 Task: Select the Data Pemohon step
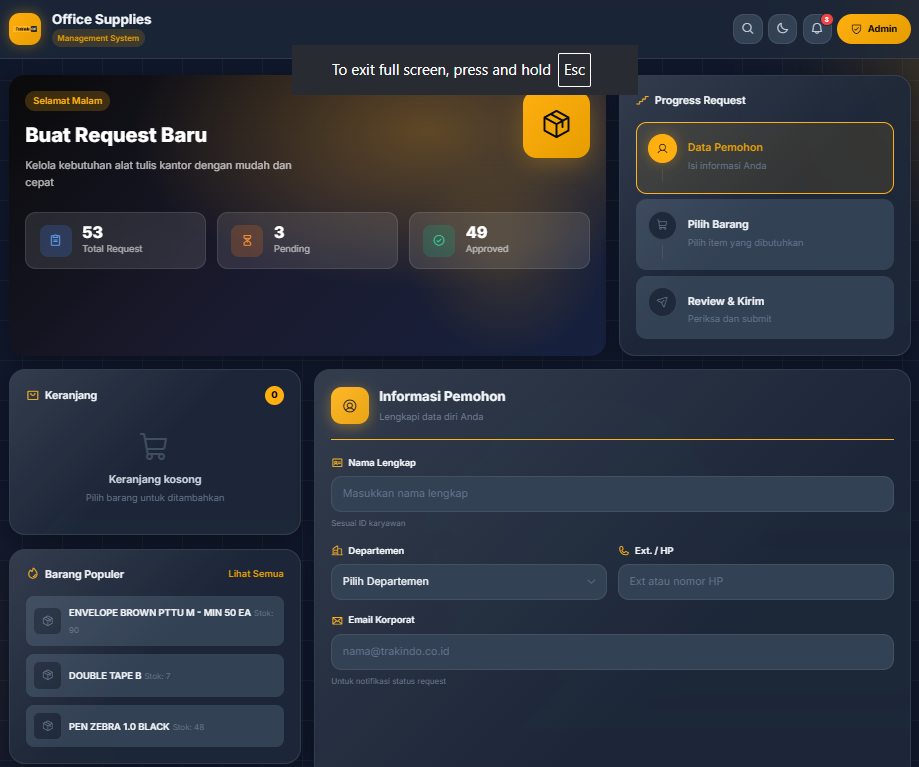click(x=764, y=157)
